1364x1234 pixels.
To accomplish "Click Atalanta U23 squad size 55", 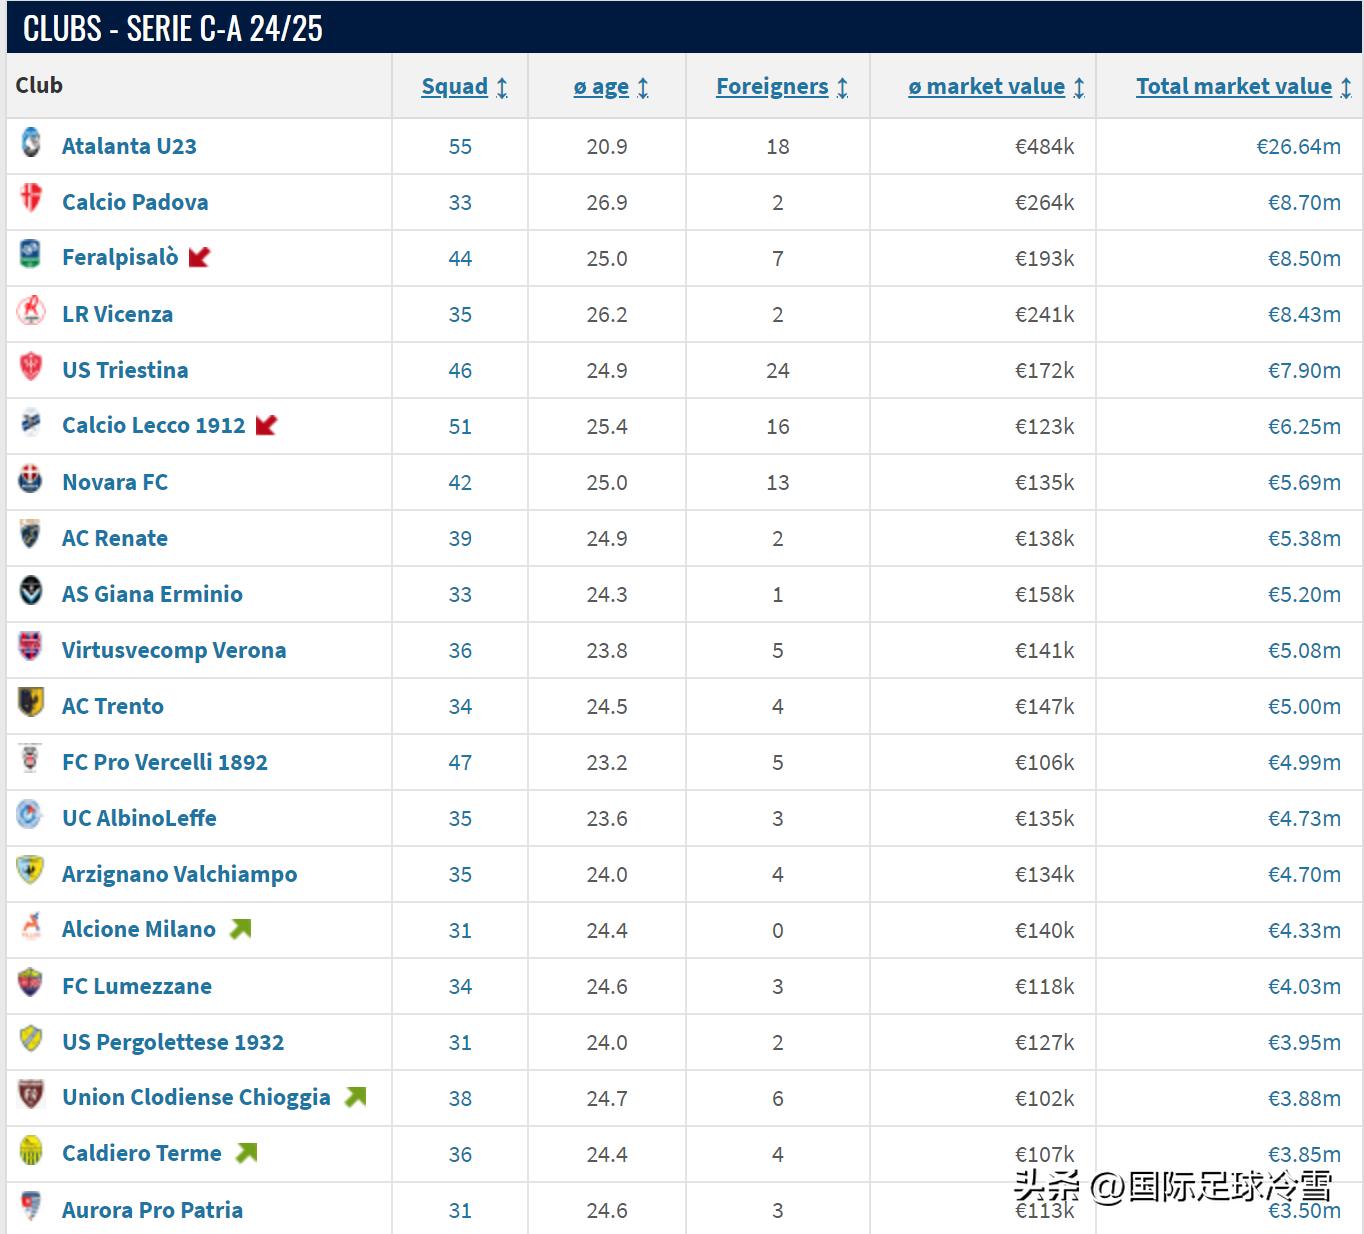I will point(460,147).
